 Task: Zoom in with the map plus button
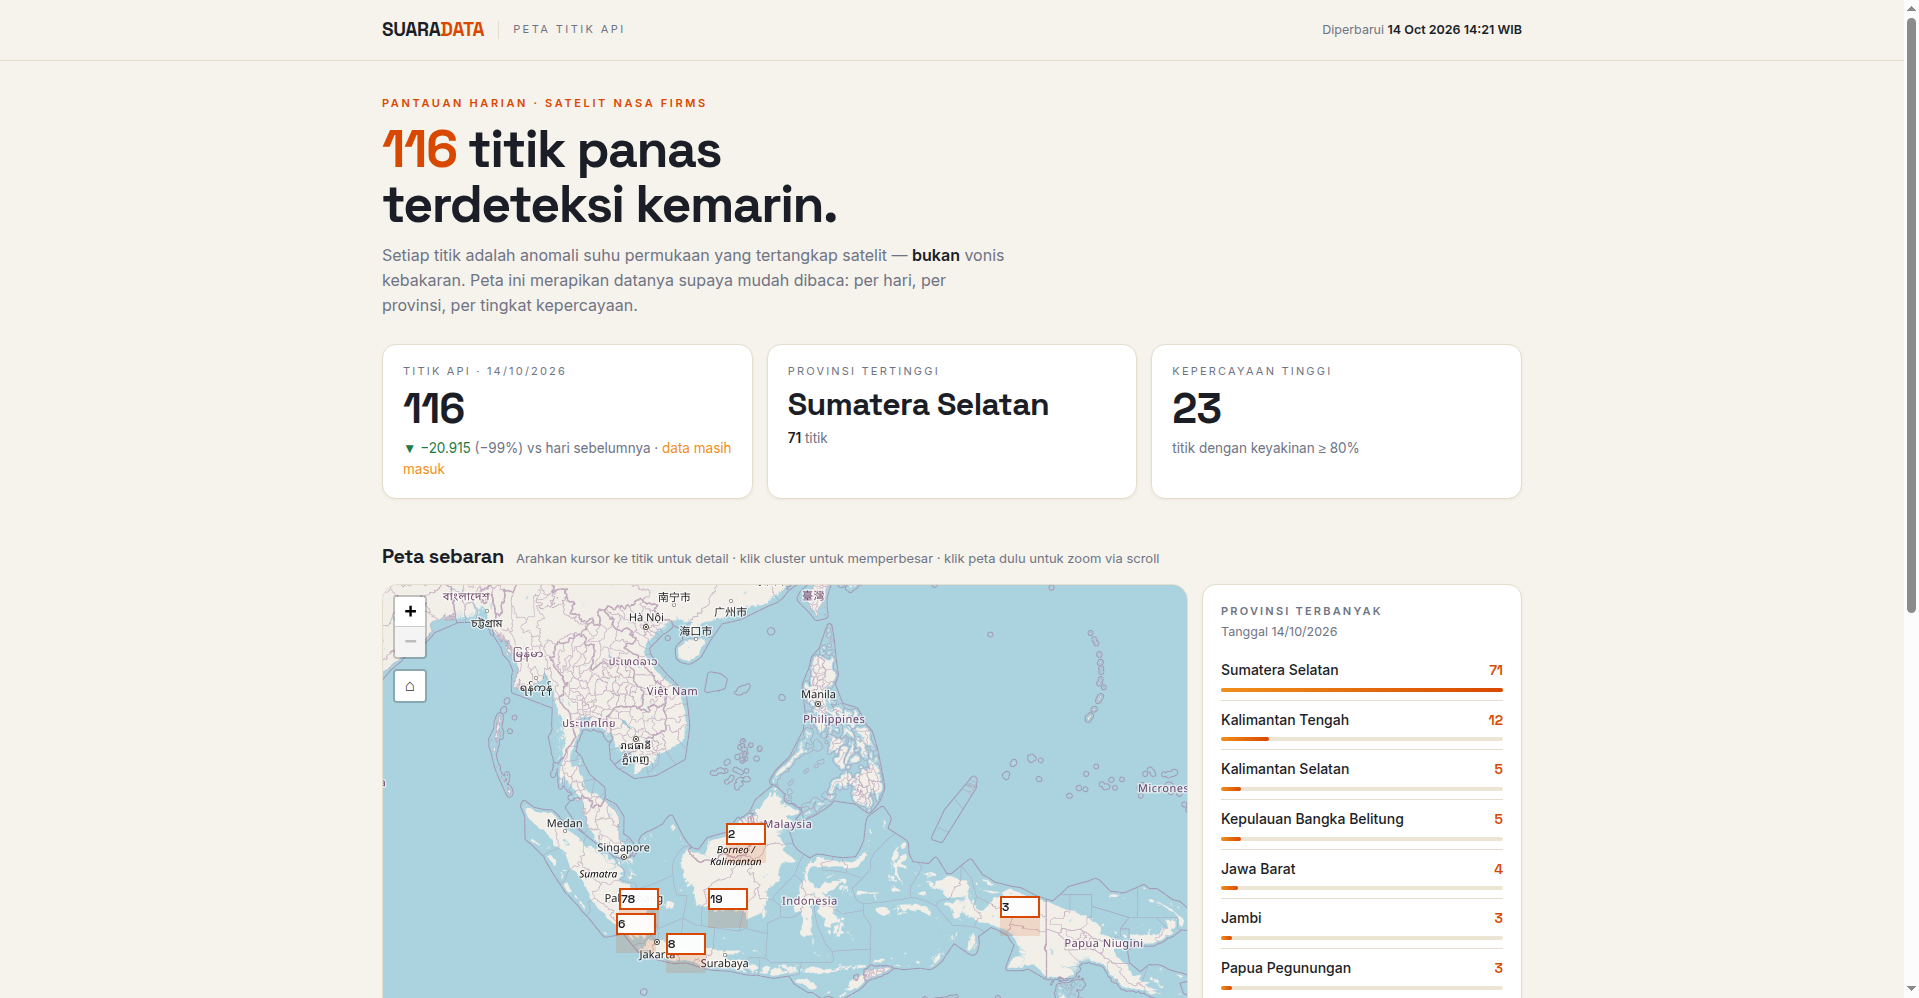pyautogui.click(x=410, y=611)
